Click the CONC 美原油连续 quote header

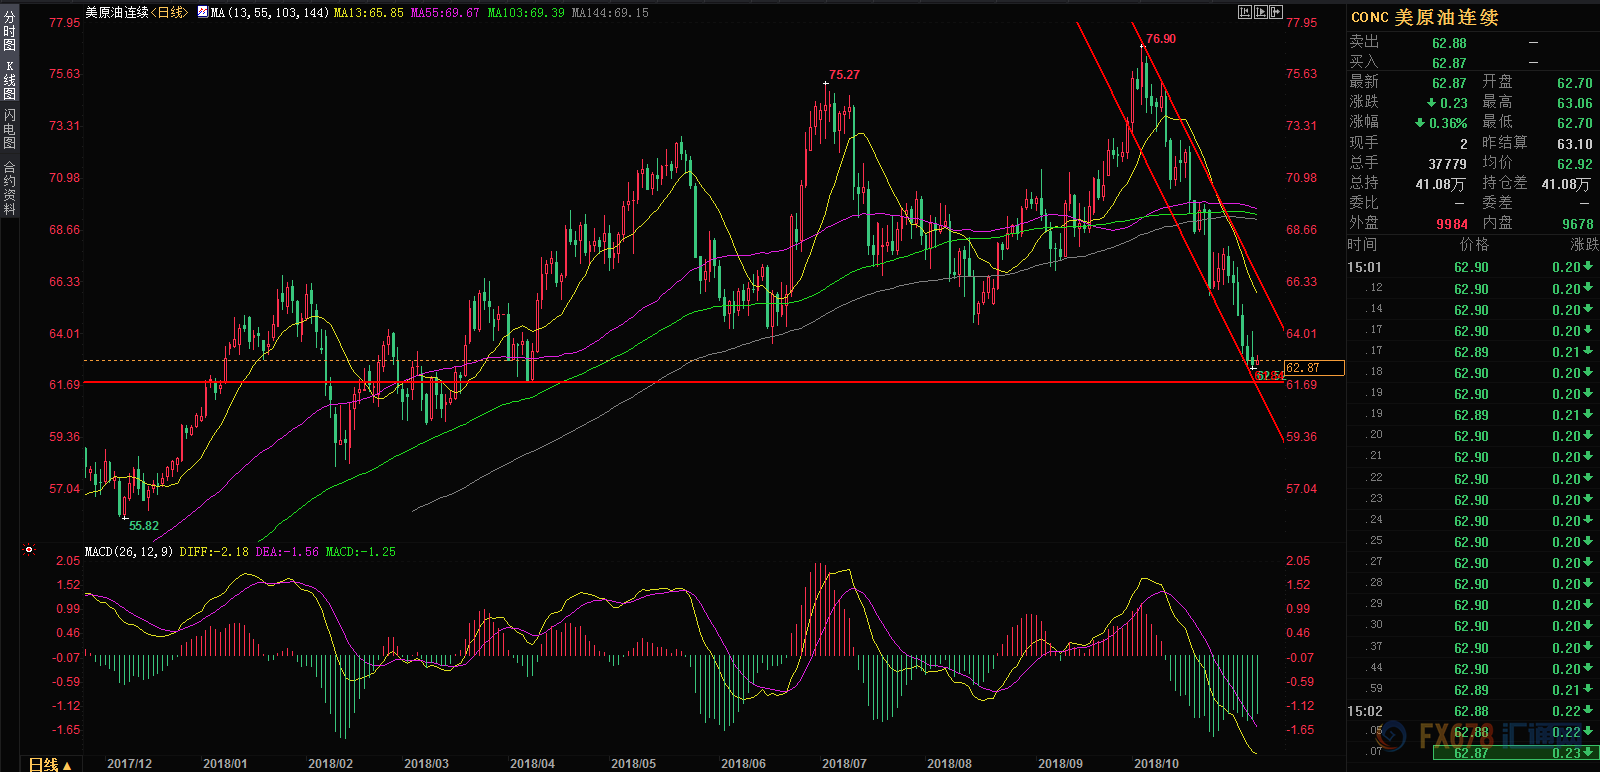(x=1424, y=17)
